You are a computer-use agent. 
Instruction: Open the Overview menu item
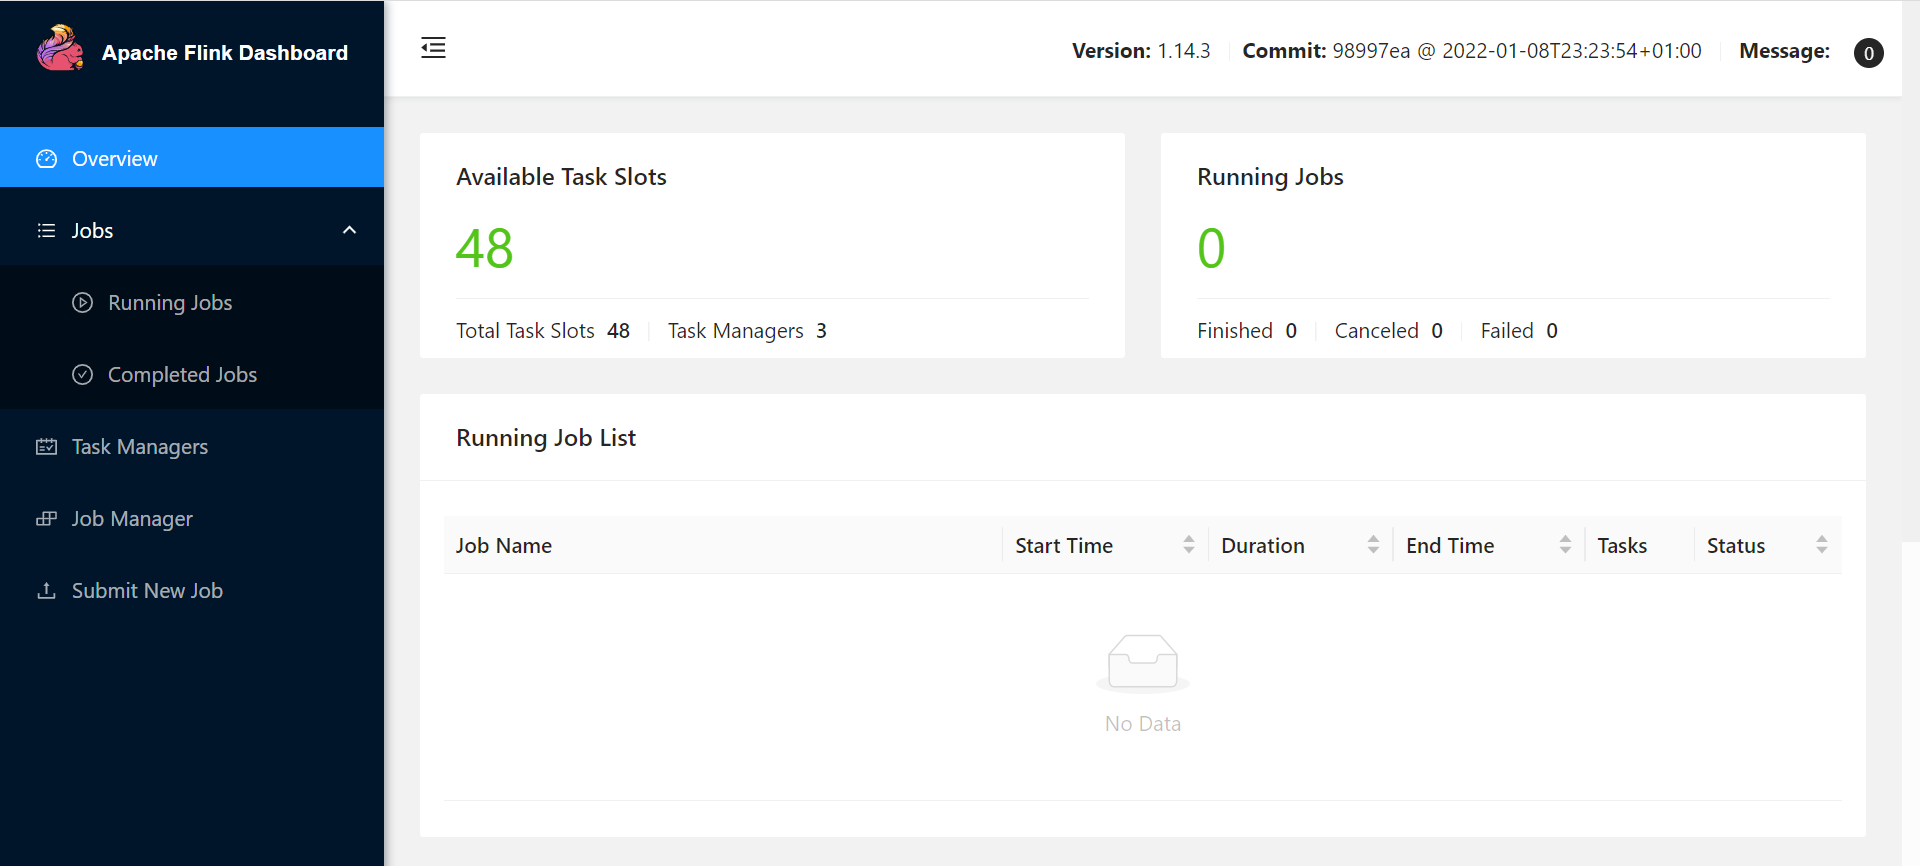pyautogui.click(x=192, y=158)
